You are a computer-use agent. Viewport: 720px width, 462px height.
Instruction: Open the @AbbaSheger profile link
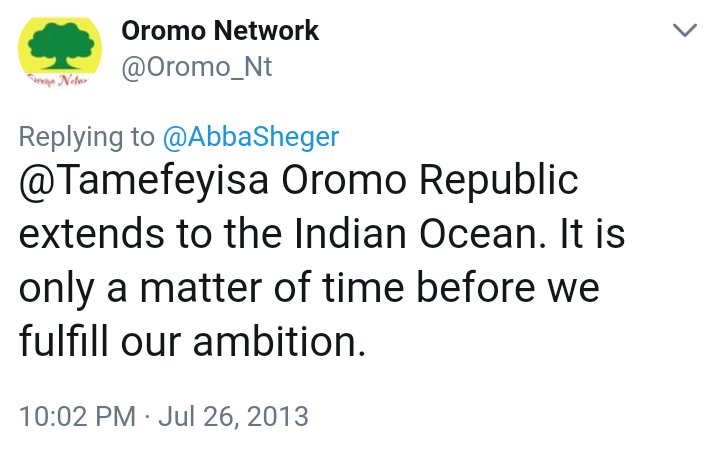[250, 137]
